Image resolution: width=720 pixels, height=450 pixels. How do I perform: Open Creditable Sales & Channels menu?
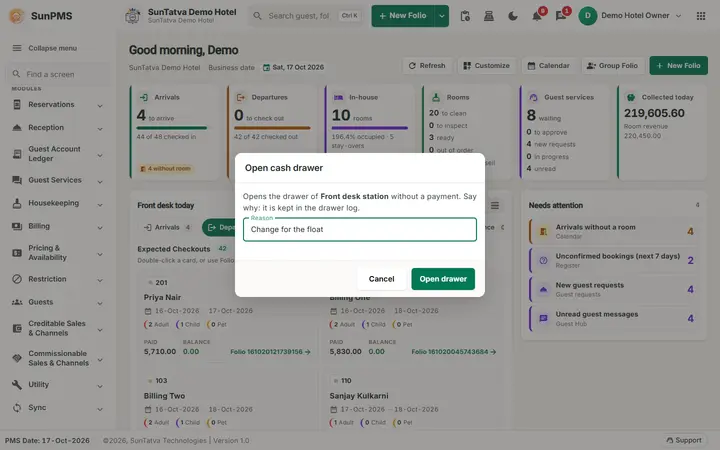point(57,328)
